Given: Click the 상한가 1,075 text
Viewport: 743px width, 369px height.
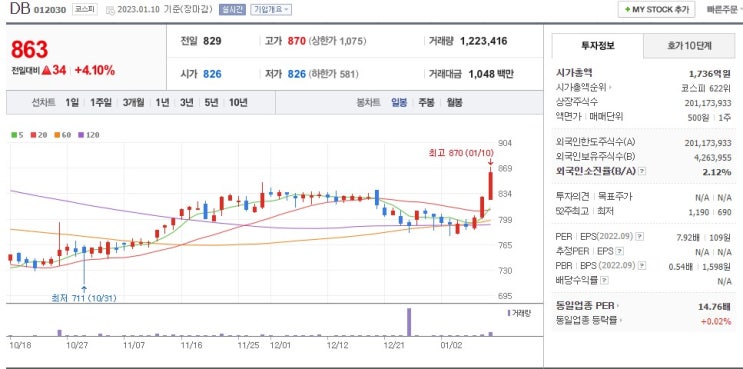Looking at the screenshot, I should [x=337, y=41].
